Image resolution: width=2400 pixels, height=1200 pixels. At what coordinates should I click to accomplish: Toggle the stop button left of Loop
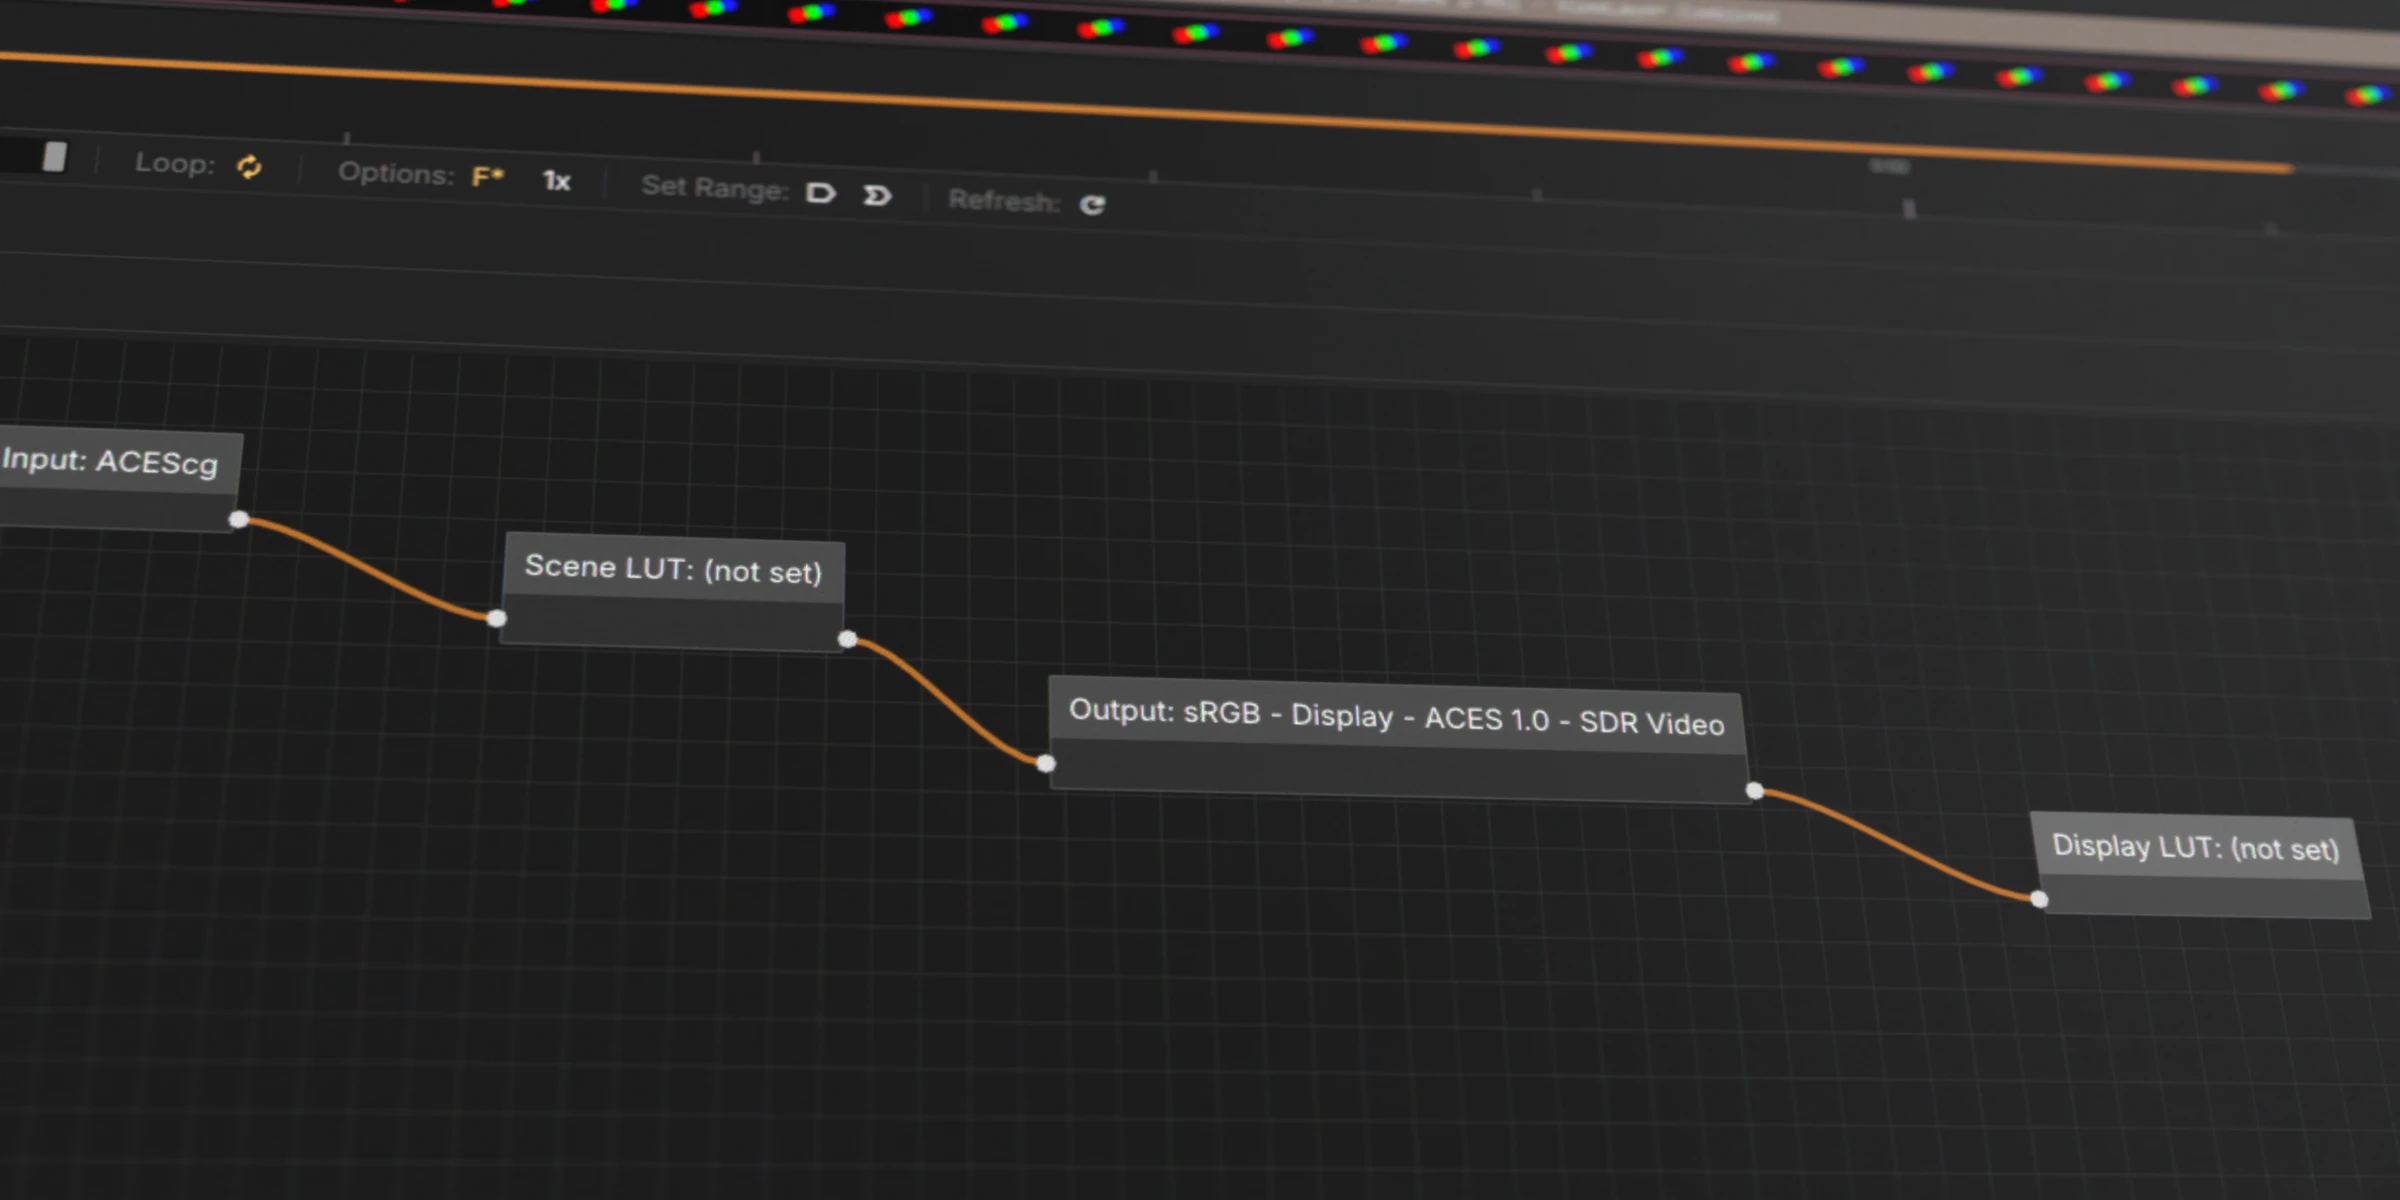[x=53, y=157]
